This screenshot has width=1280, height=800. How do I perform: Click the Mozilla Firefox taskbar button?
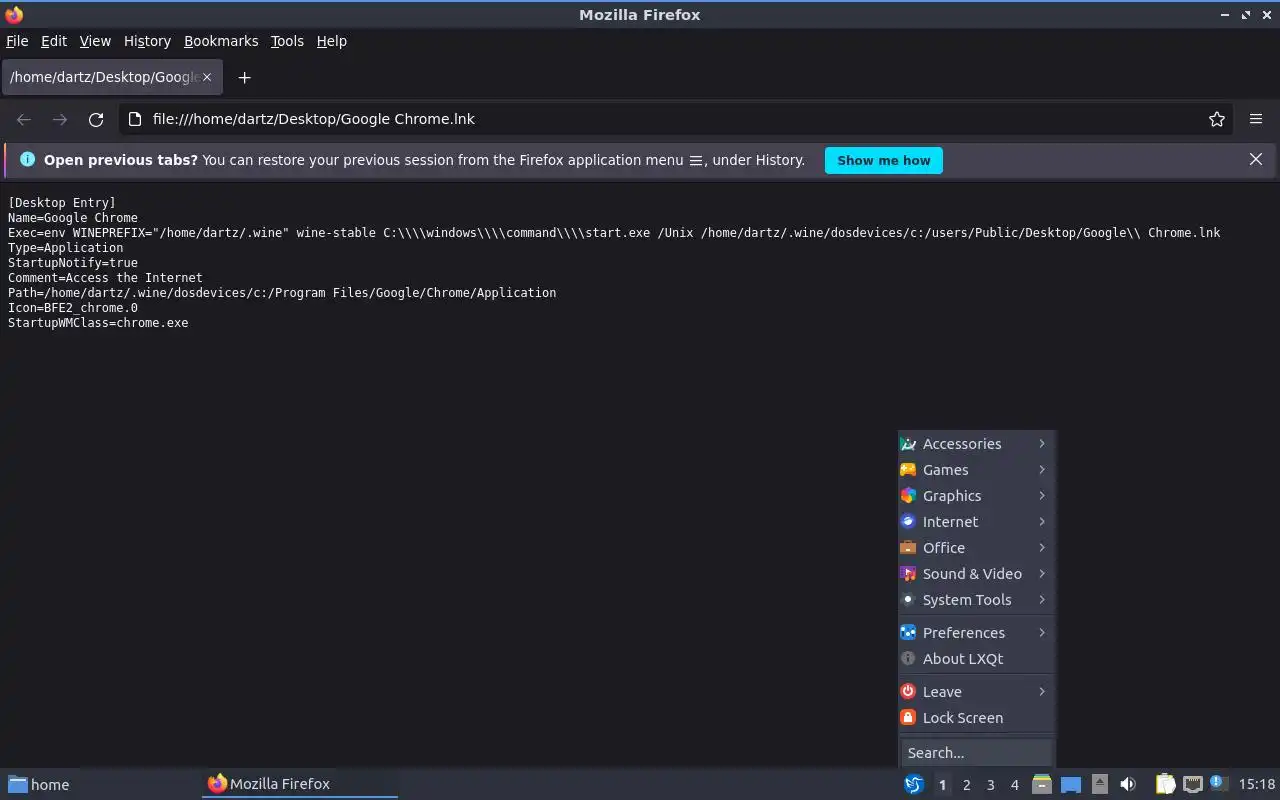coord(300,785)
